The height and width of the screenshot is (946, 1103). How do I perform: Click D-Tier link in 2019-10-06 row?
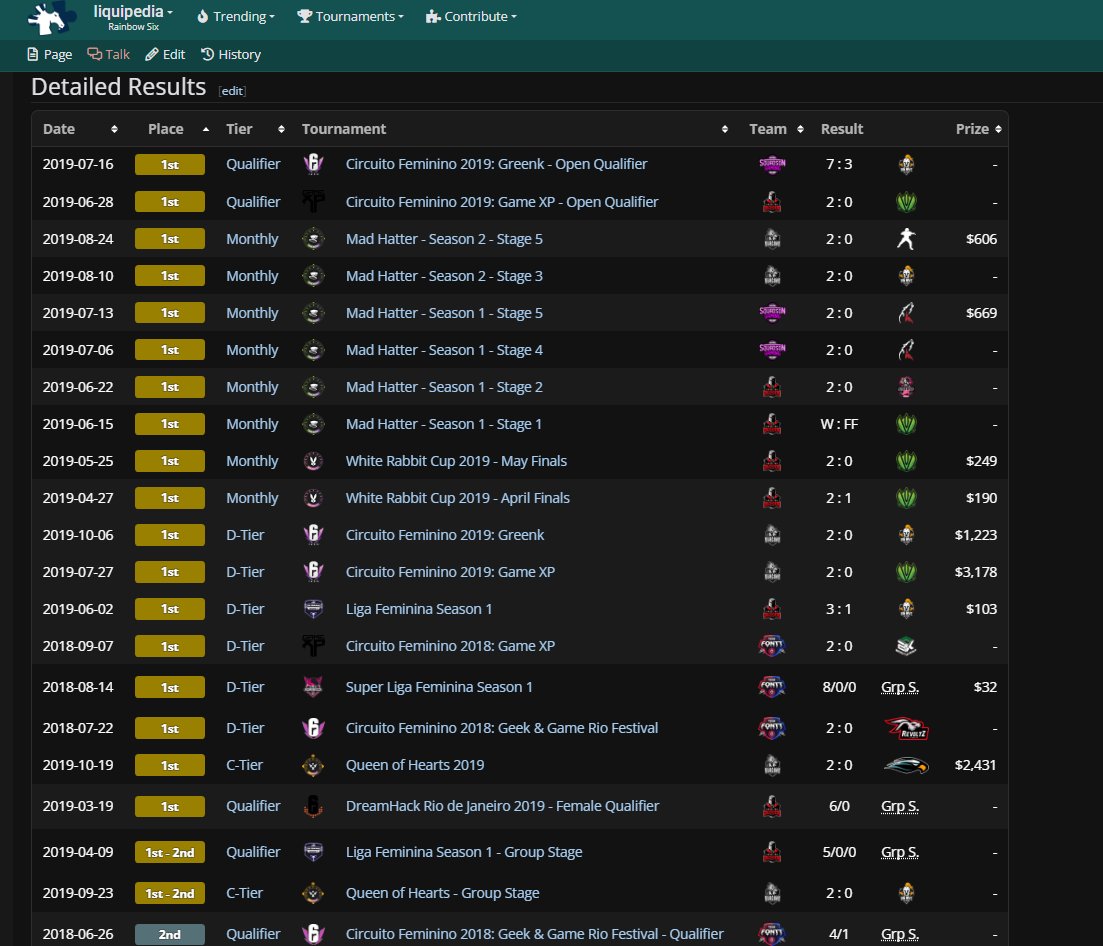tap(245, 535)
